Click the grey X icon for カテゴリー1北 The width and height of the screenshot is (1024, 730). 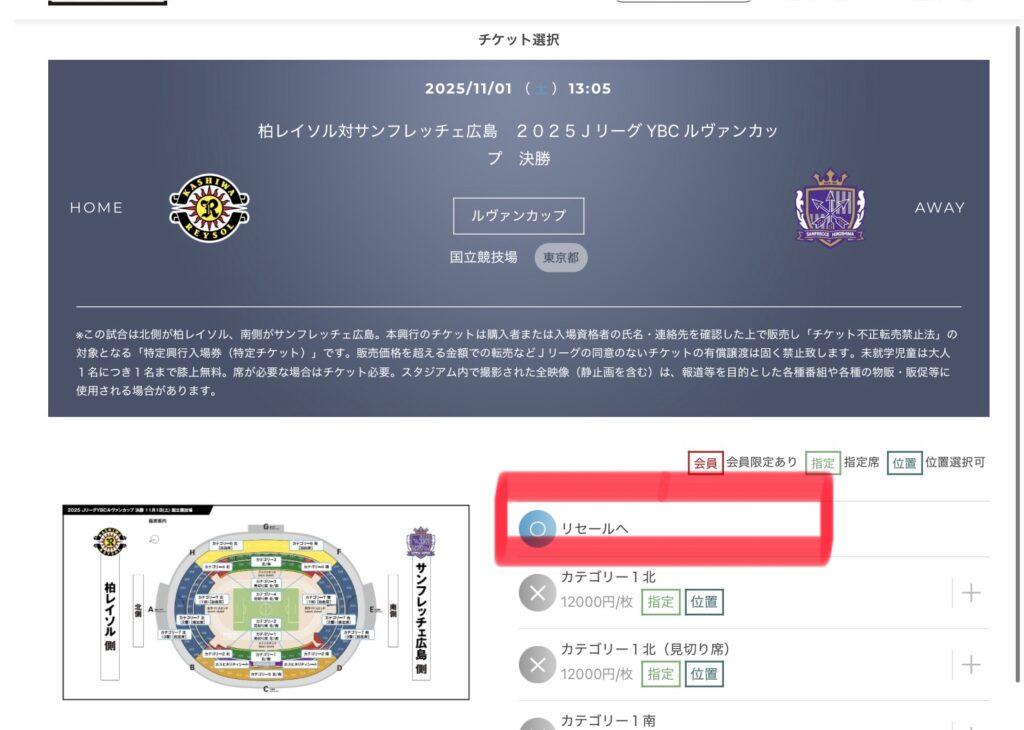(x=537, y=592)
